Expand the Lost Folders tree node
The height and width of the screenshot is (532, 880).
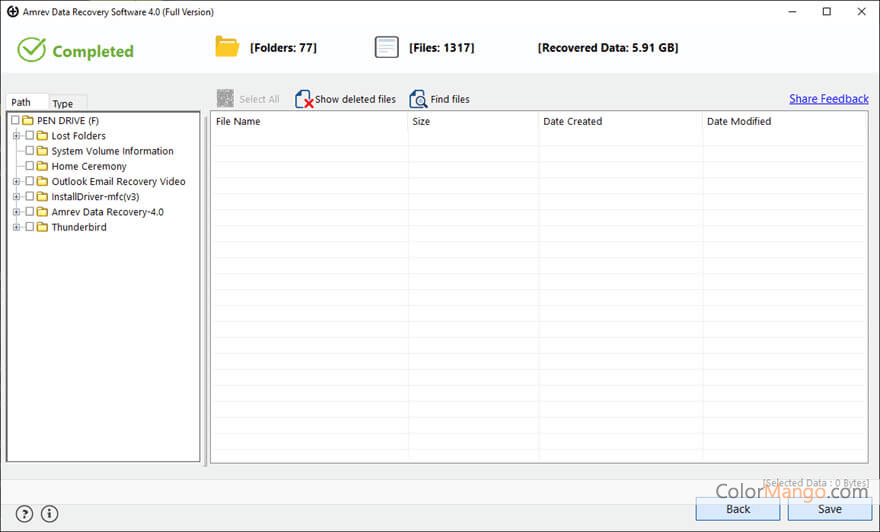click(x=16, y=136)
